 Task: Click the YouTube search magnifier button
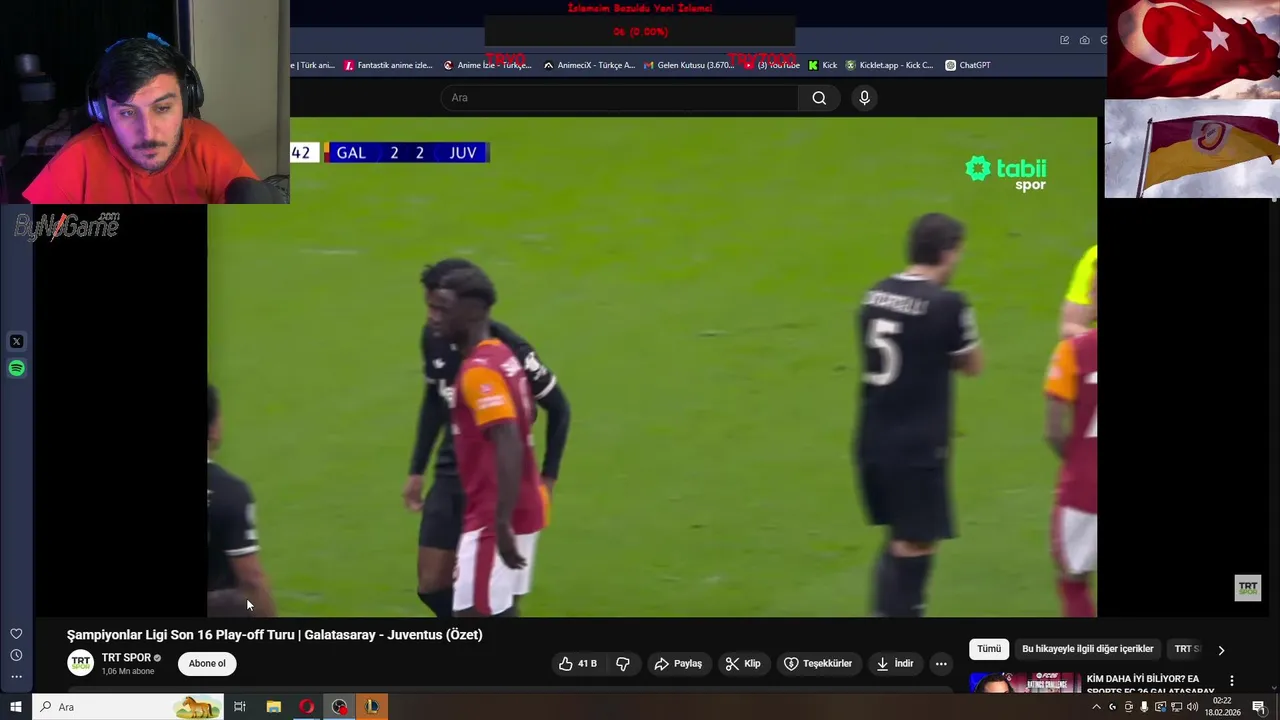(819, 97)
